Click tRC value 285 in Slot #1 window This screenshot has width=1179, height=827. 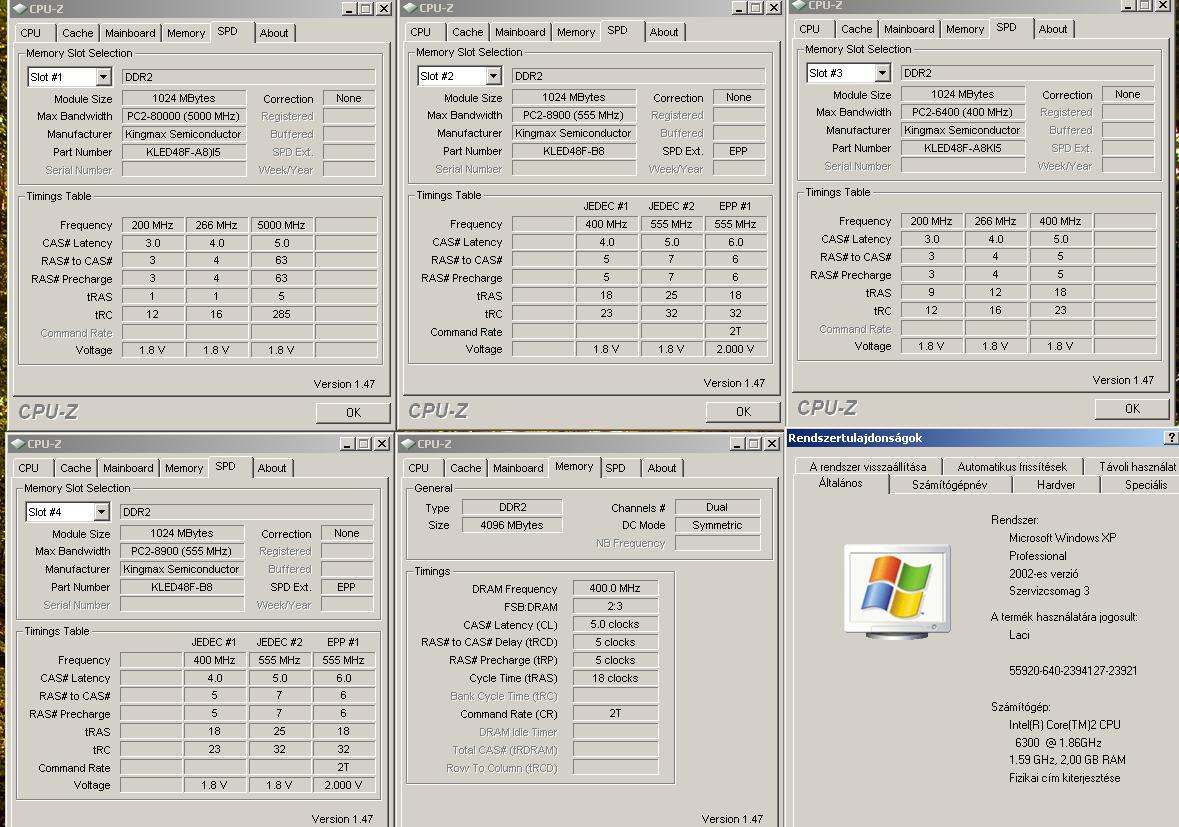[281, 314]
